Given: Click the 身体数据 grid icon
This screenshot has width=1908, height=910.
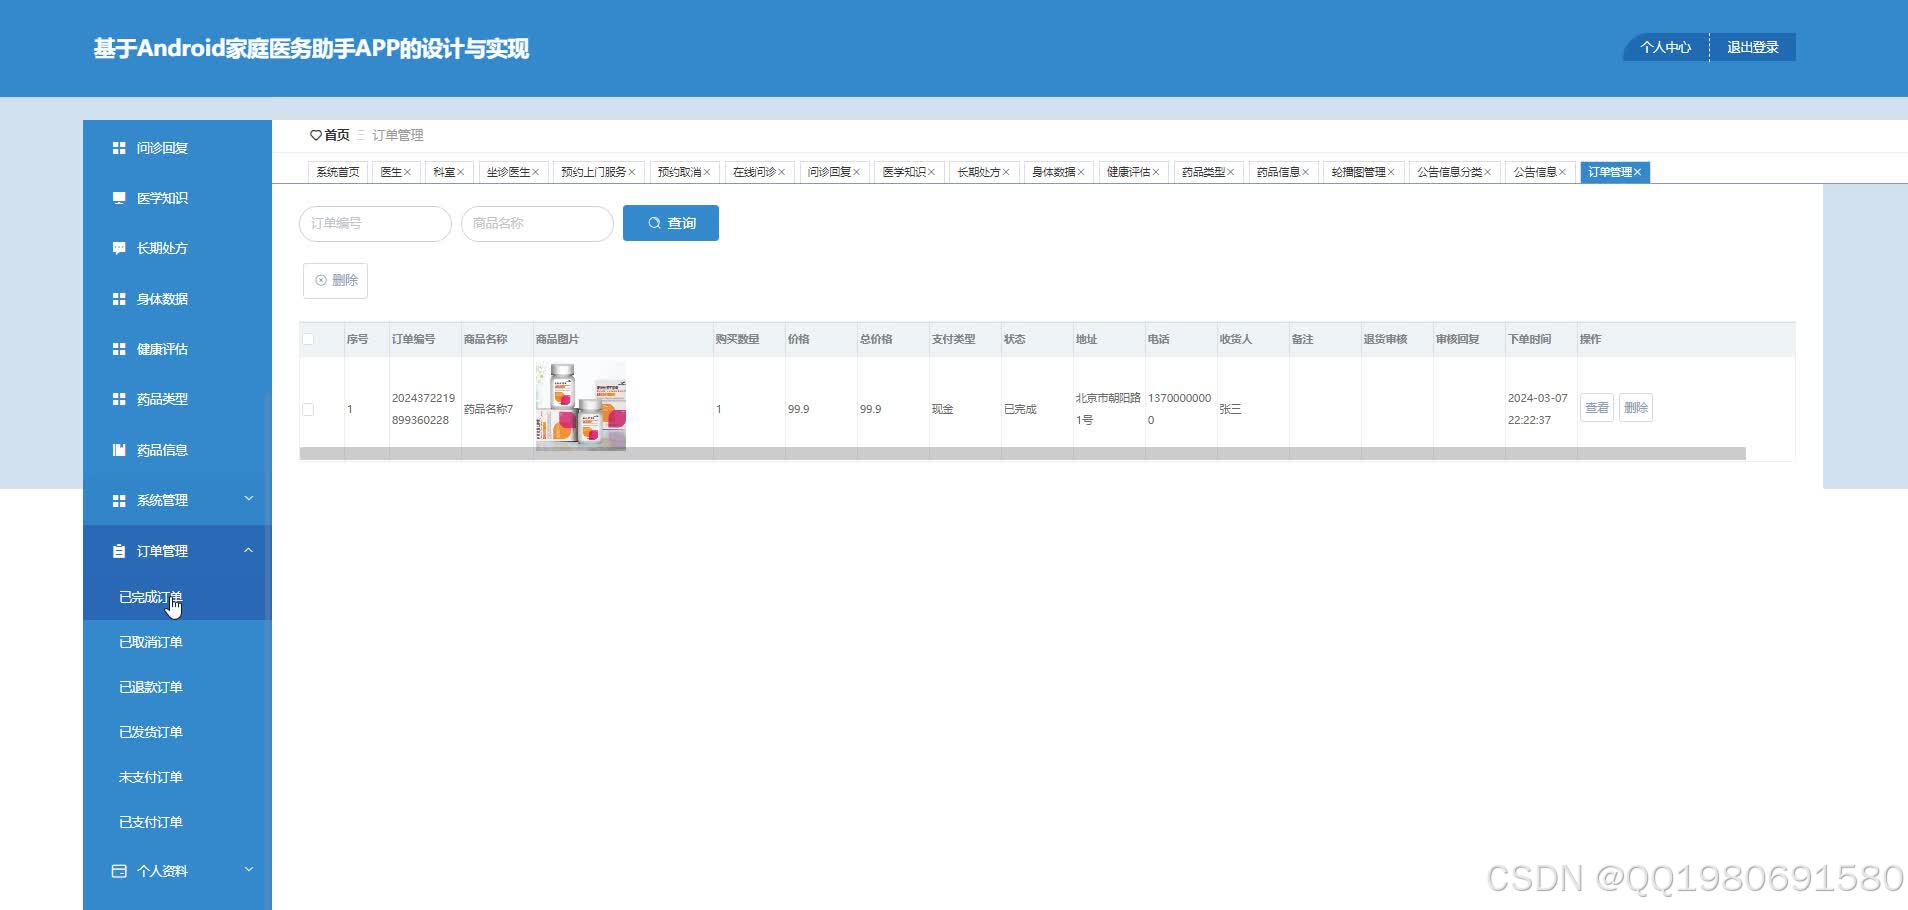Looking at the screenshot, I should [119, 299].
